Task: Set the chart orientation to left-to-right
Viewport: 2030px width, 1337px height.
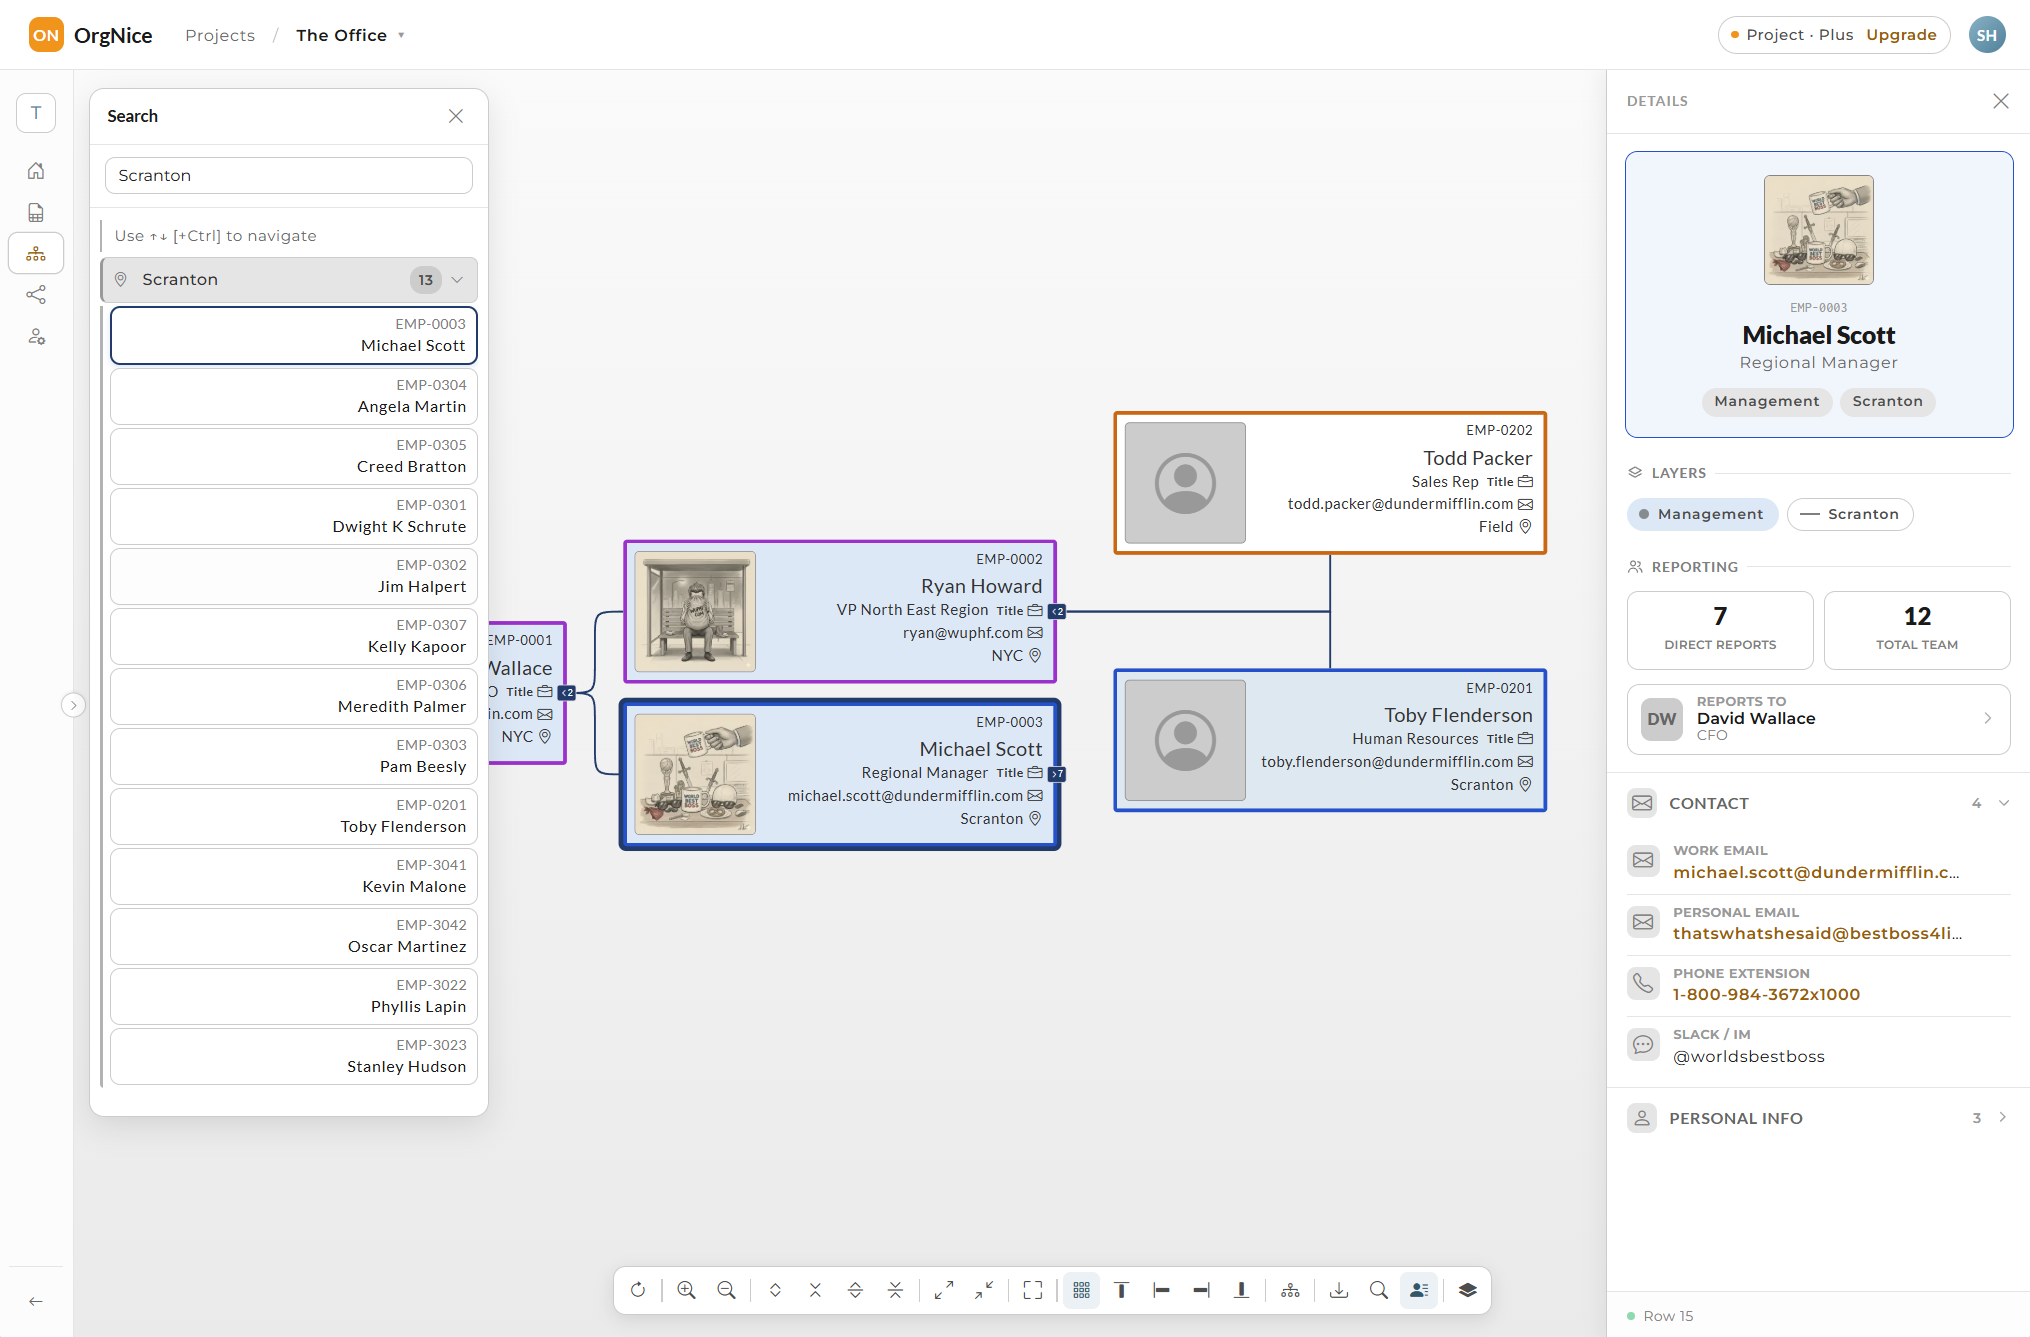Action: 1162,1290
